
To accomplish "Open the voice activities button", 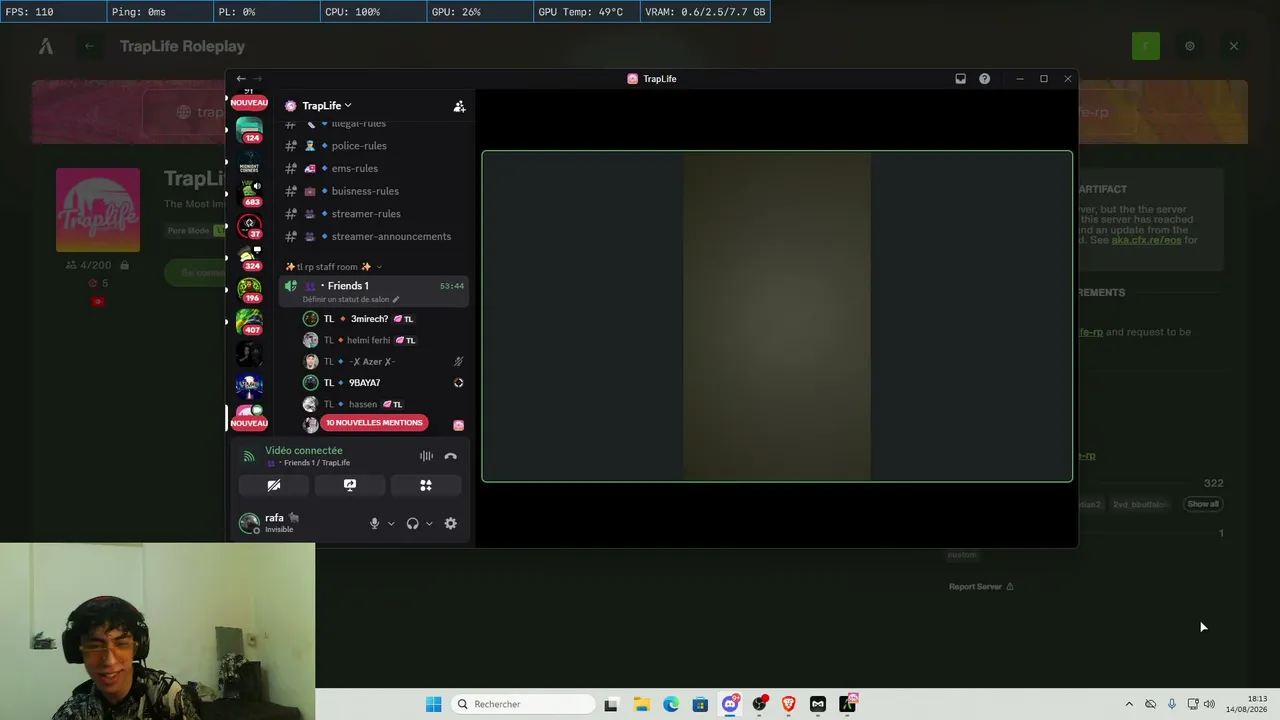I will pyautogui.click(x=426, y=485).
